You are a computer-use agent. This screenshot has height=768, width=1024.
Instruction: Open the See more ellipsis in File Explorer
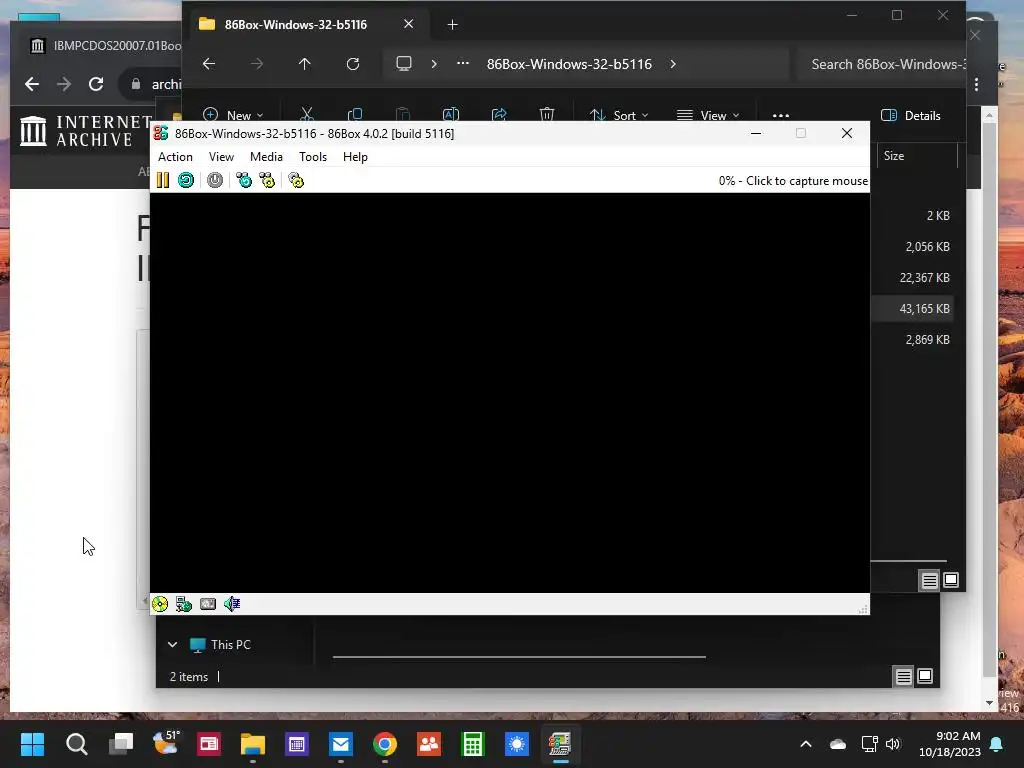(781, 115)
